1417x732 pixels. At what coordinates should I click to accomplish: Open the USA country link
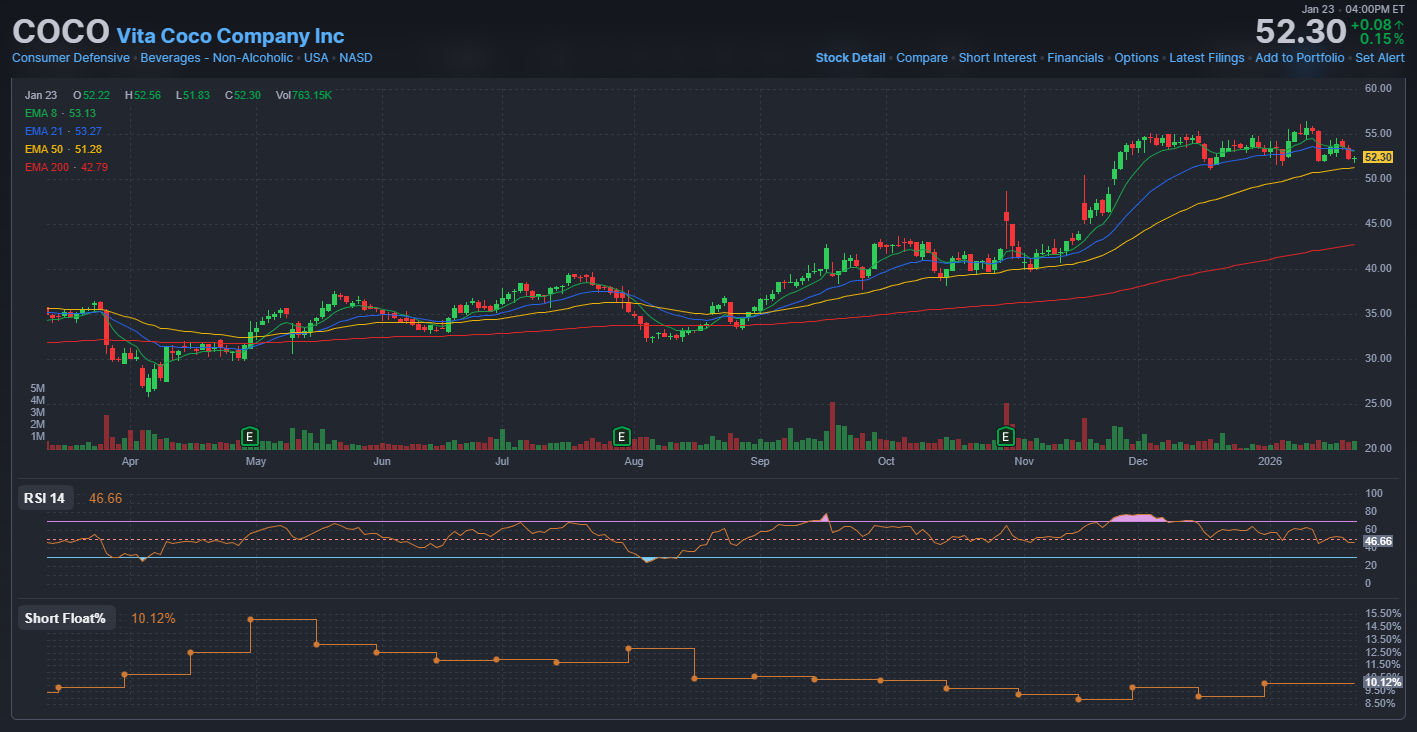pos(316,58)
